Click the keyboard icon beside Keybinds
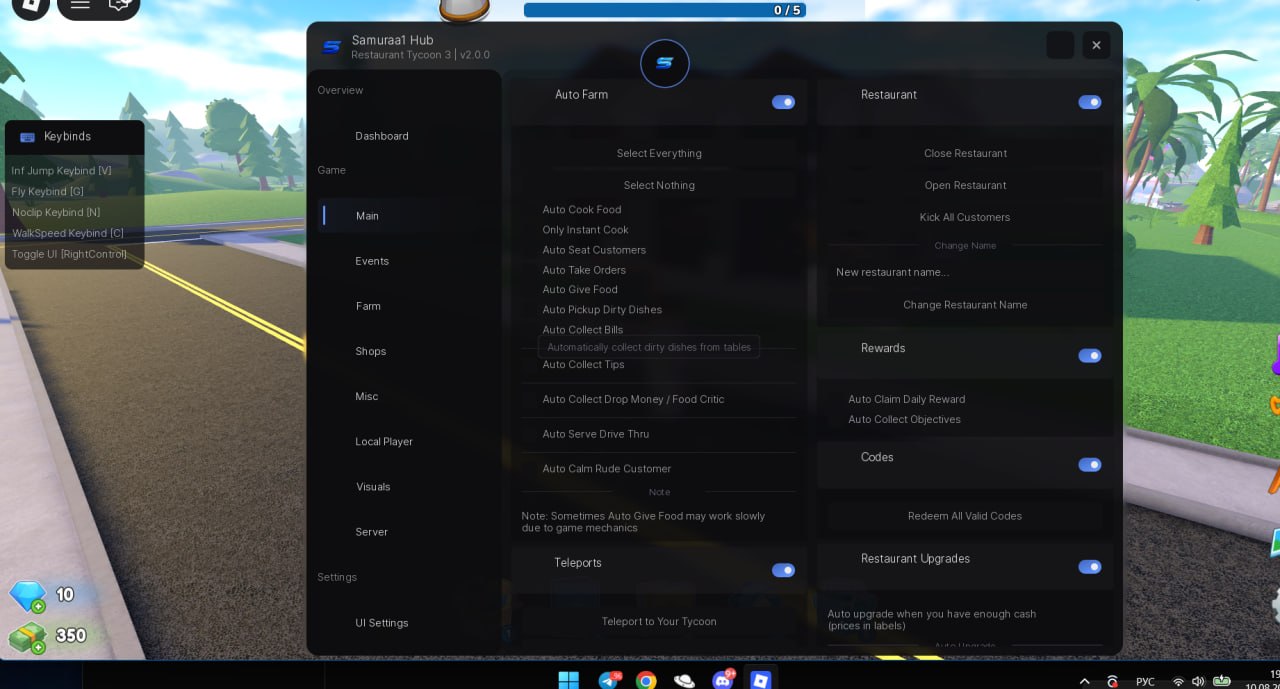Screen dimensions: 1280x689 click(27, 137)
